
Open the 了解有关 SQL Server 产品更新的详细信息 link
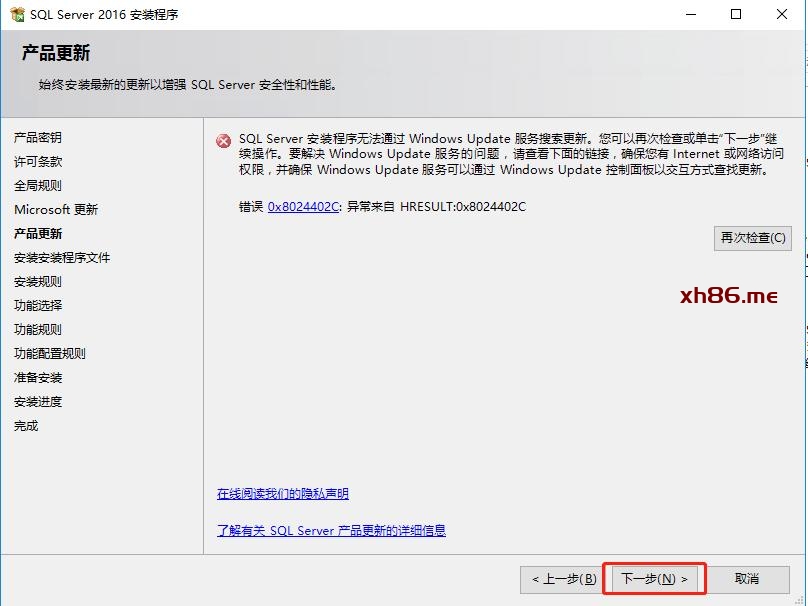(331, 531)
